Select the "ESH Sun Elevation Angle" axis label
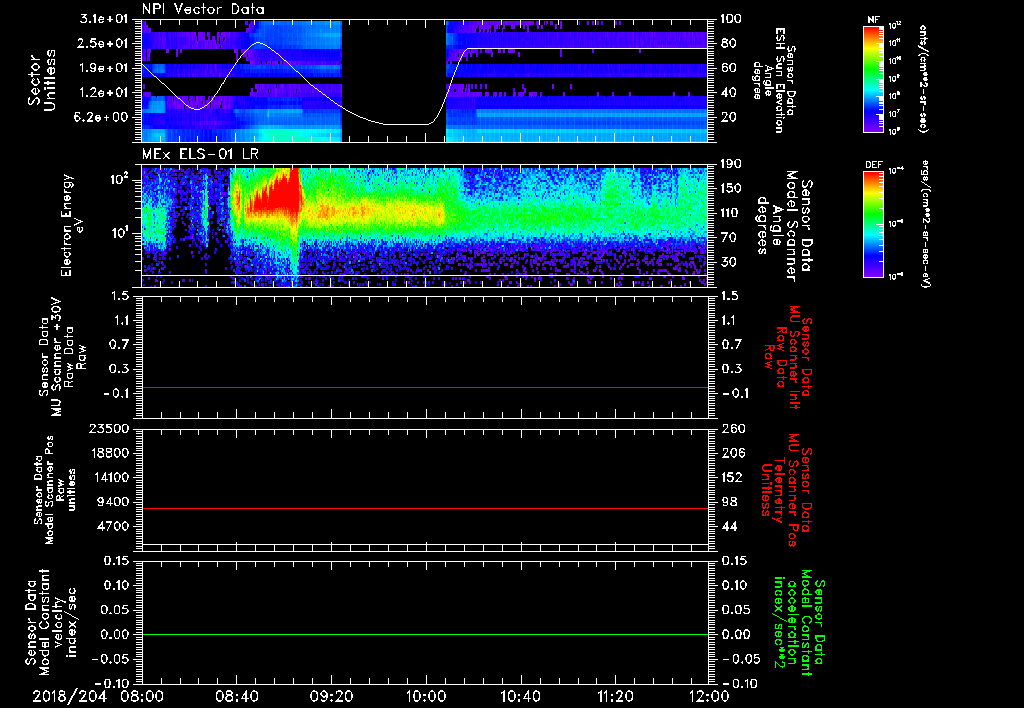 775,80
